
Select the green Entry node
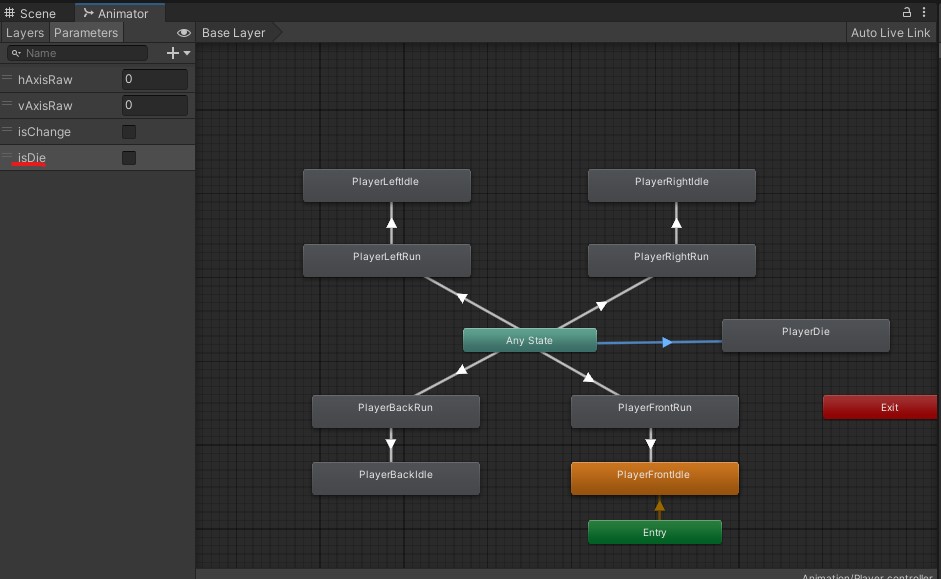(655, 532)
